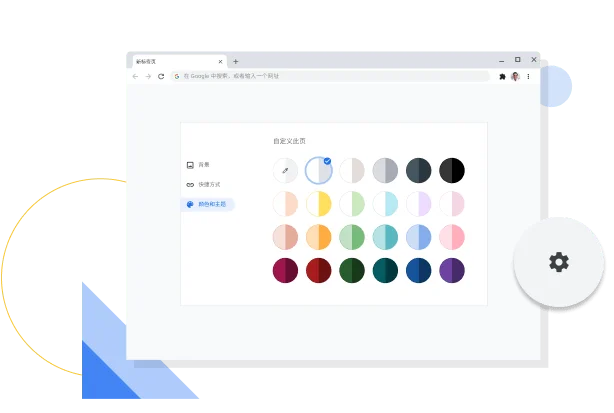Click the browser forward arrow
Screen dimensions: 614x413
[x=148, y=76]
